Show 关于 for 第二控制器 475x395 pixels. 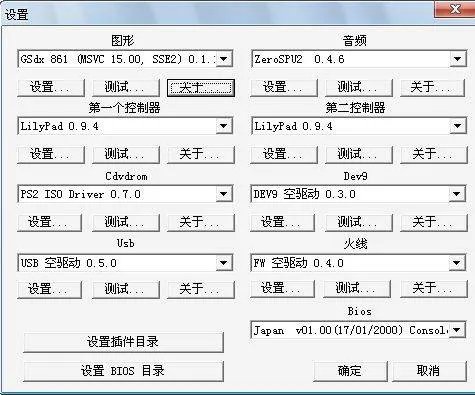tap(434, 154)
